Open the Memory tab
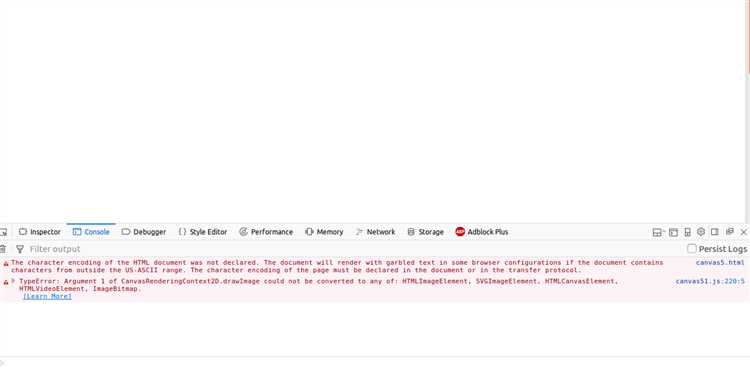Viewport: 750px width, 368px height. (324, 232)
